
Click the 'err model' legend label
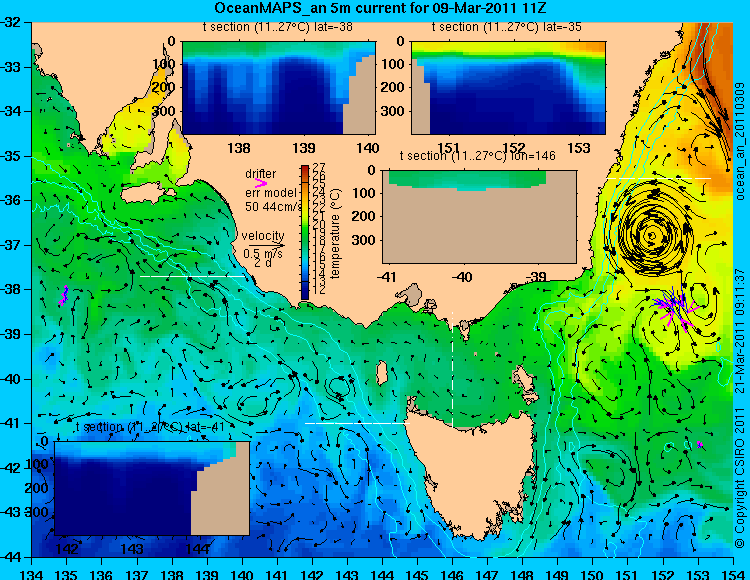[x=270, y=193]
